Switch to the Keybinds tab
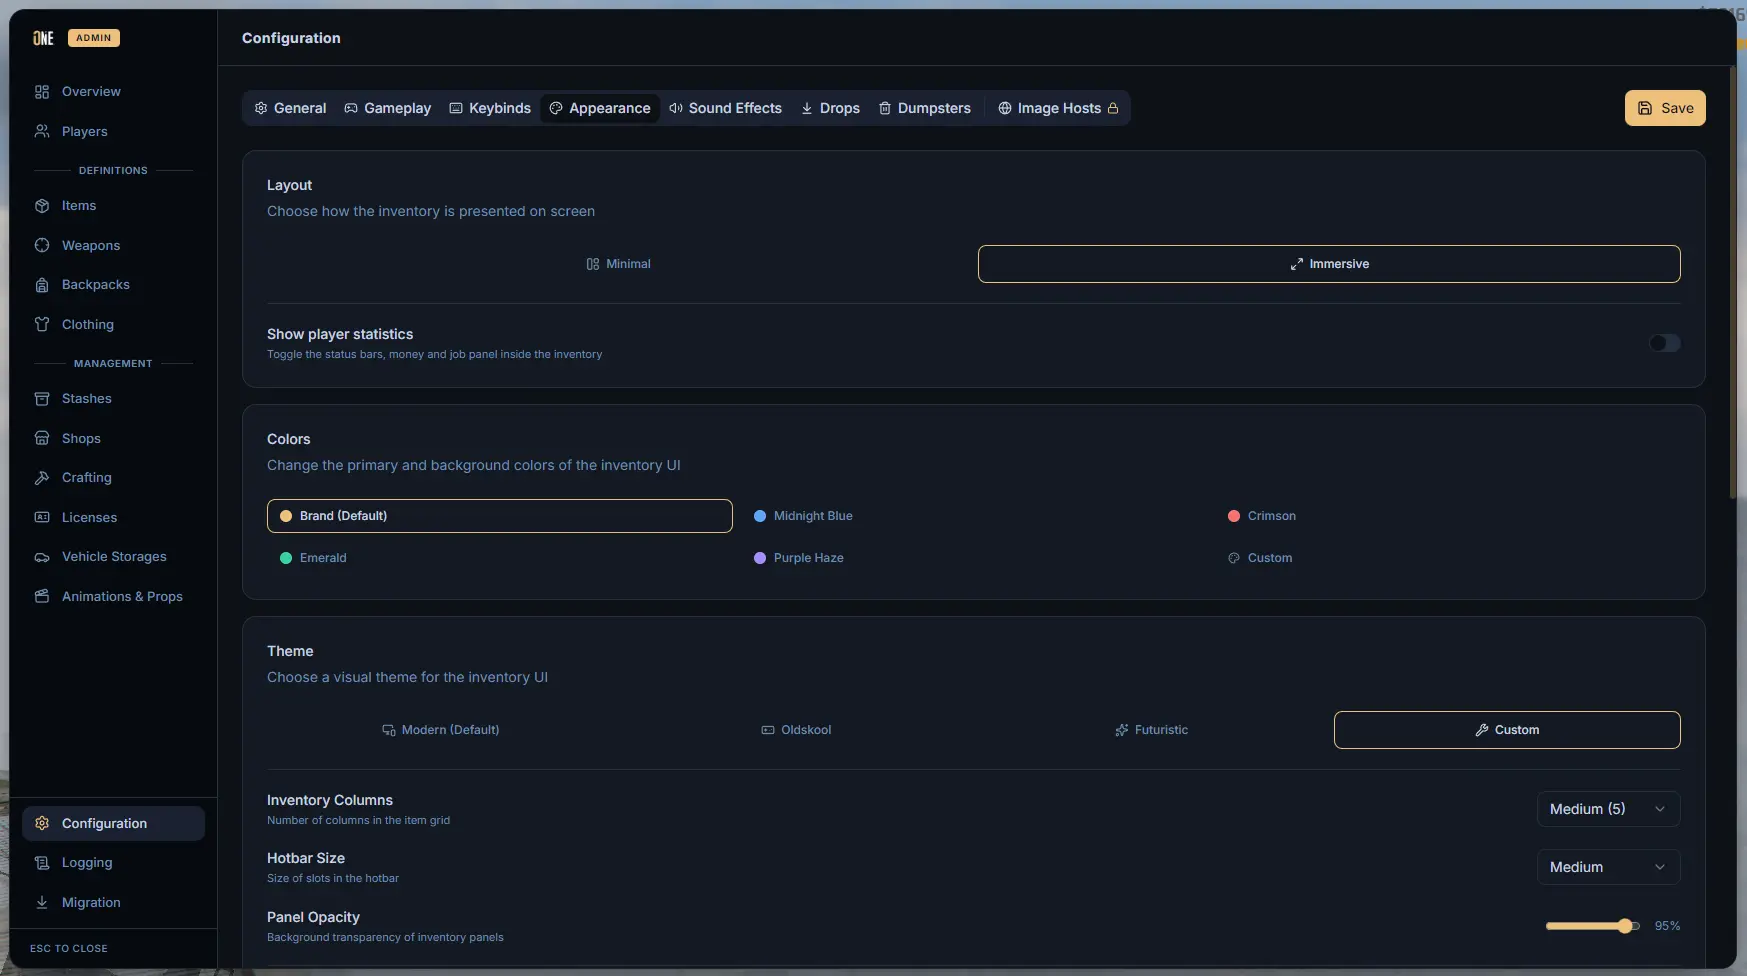Viewport: 1747px width, 976px height. pyautogui.click(x=490, y=108)
